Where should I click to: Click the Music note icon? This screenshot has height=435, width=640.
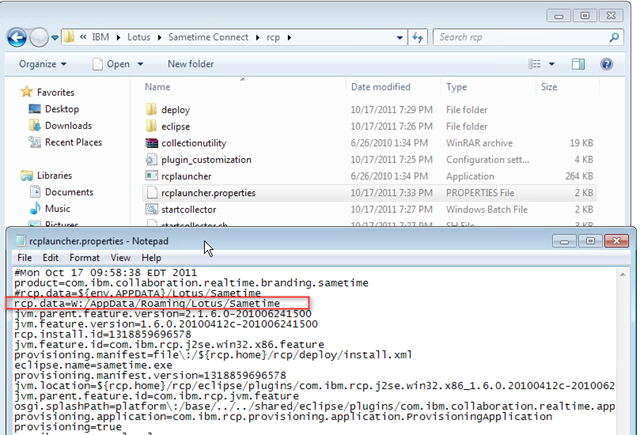(x=35, y=208)
